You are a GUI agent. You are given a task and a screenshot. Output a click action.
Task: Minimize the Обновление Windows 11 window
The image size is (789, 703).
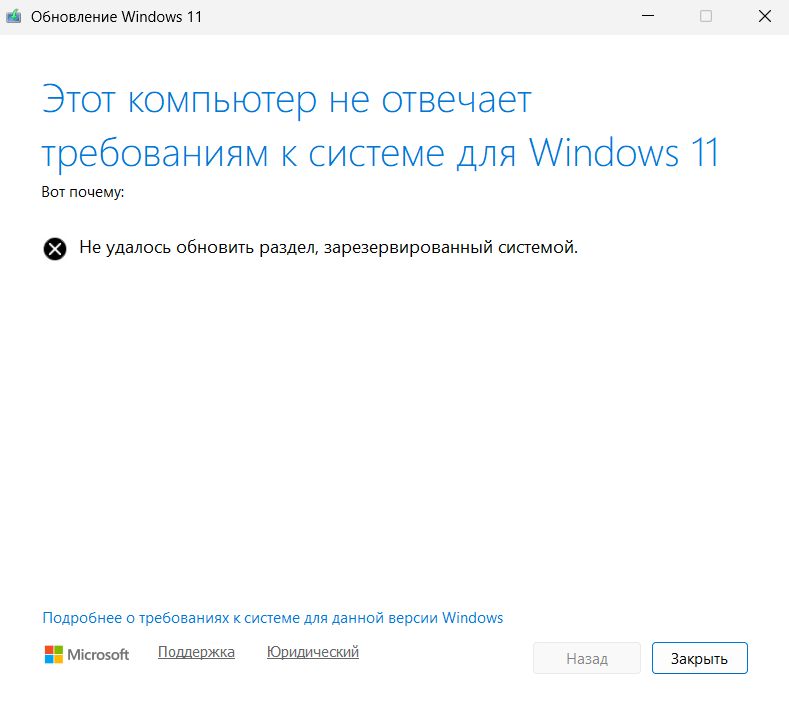pyautogui.click(x=648, y=16)
